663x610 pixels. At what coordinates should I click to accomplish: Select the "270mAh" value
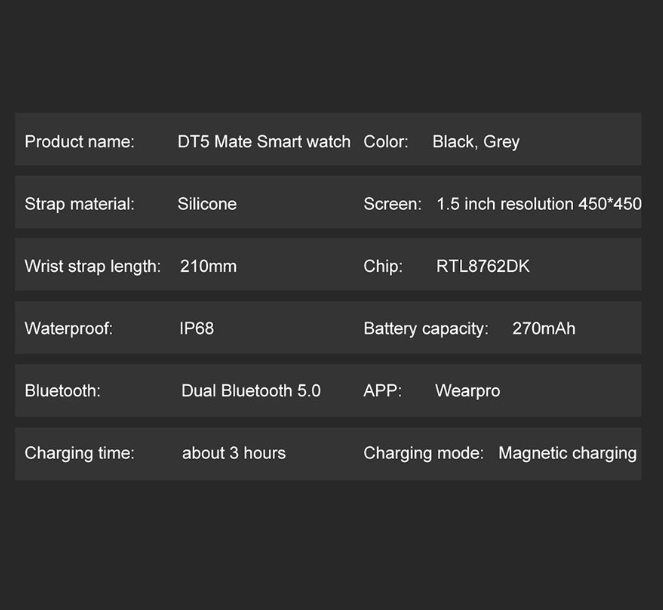point(543,328)
